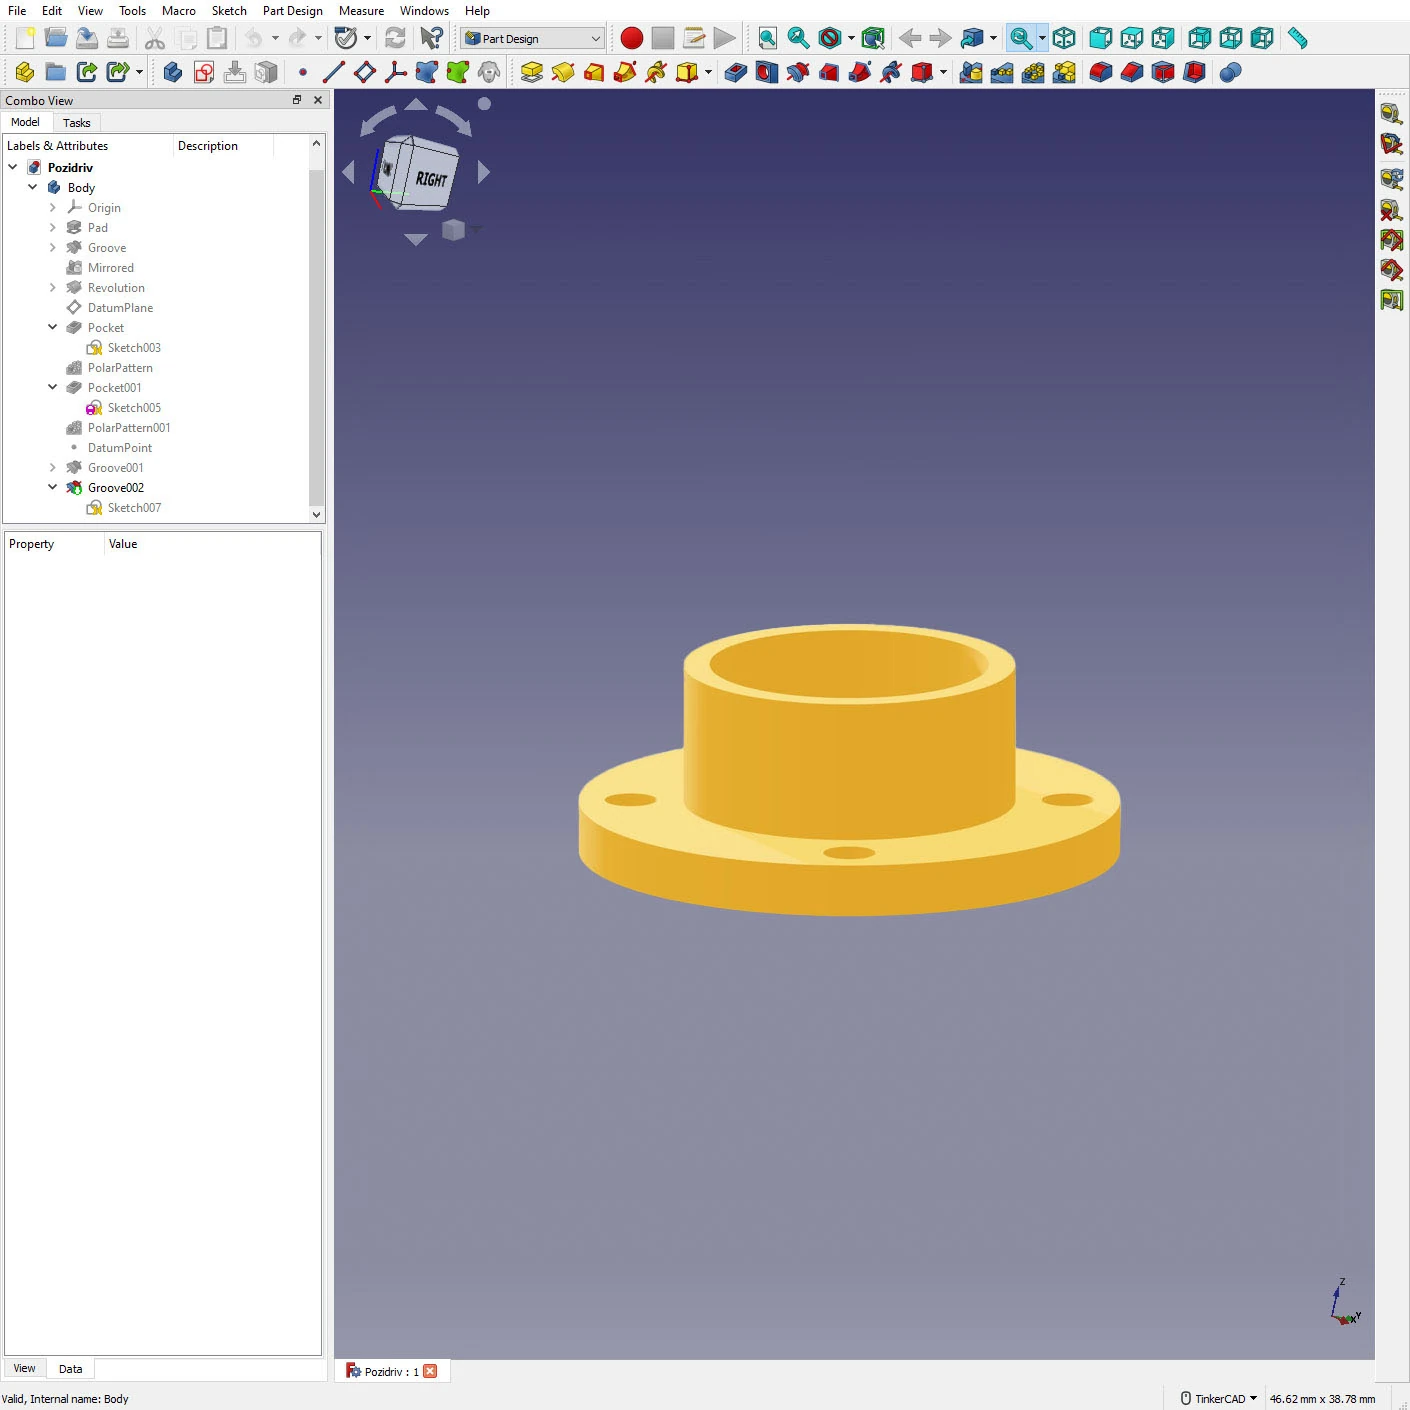Expand the Revolution tree node
This screenshot has width=1410, height=1410.
pyautogui.click(x=53, y=287)
